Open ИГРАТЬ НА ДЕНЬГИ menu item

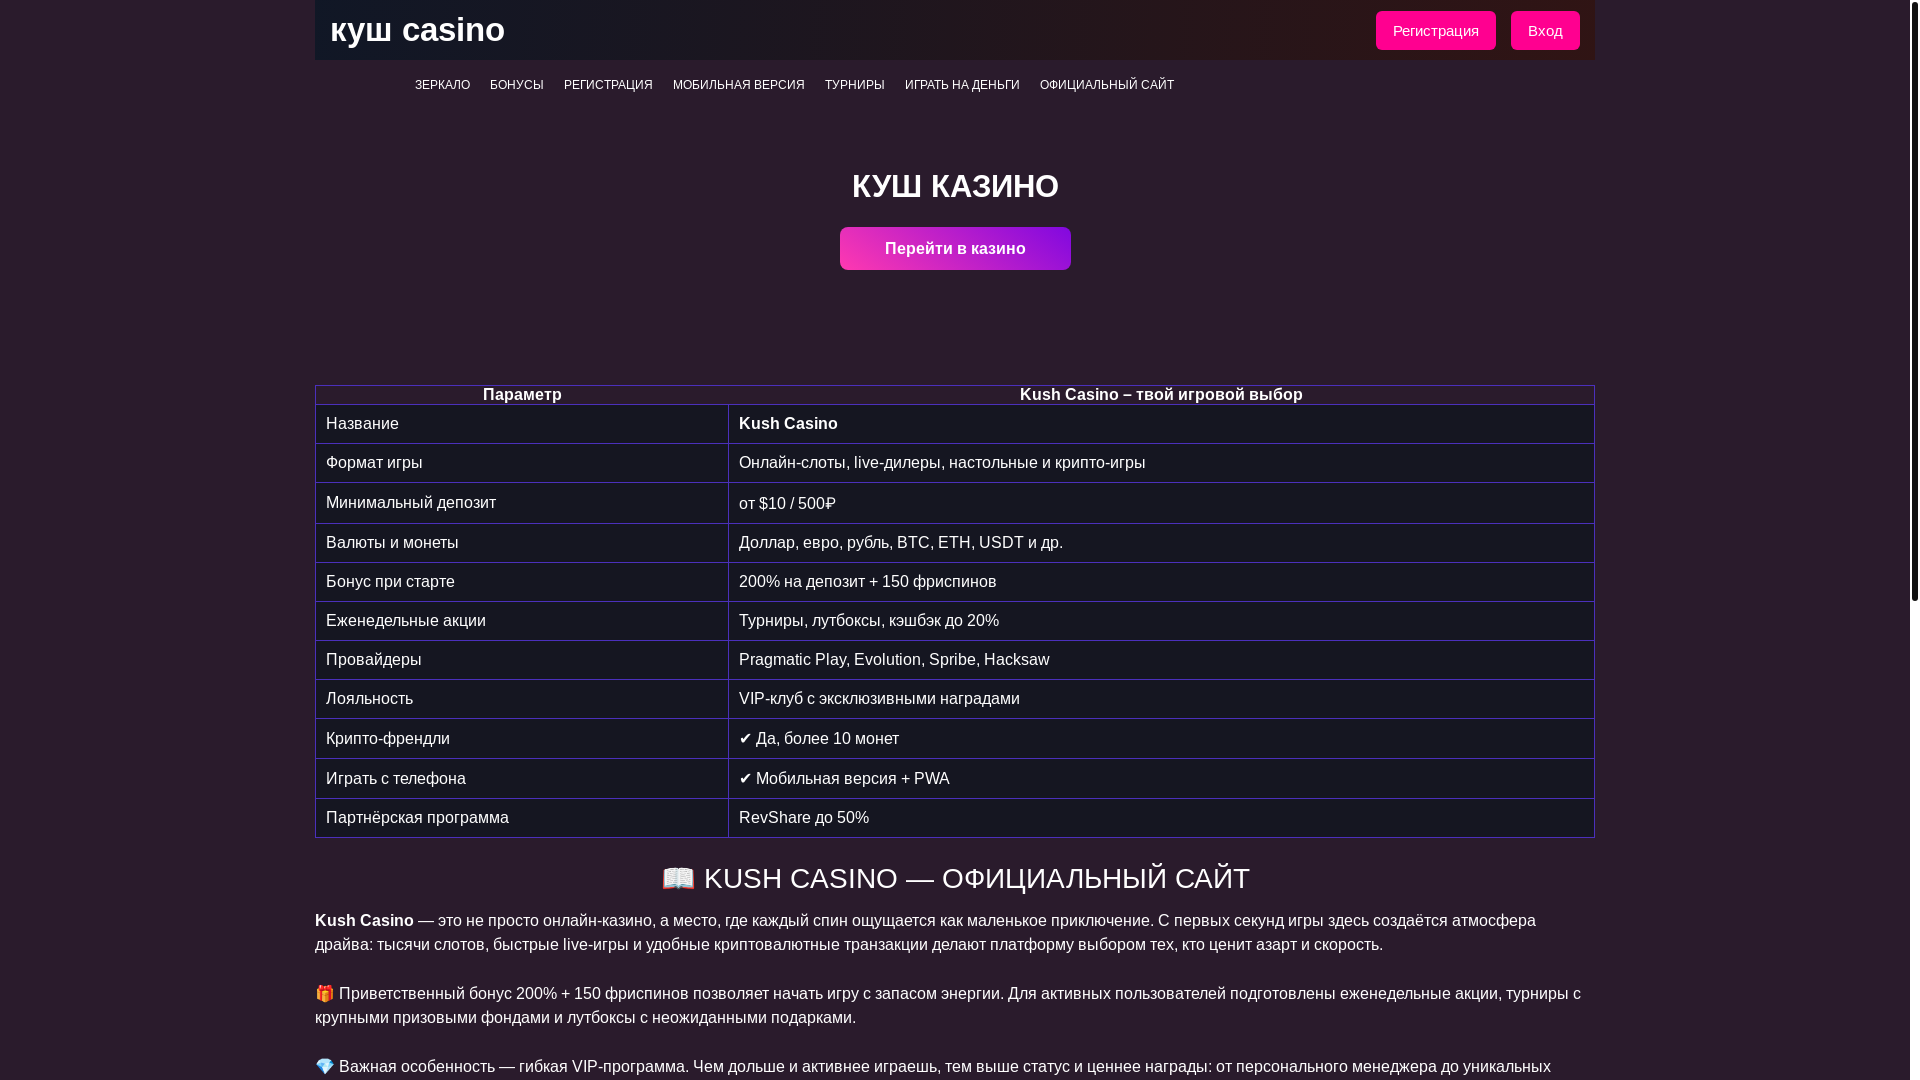tap(962, 85)
